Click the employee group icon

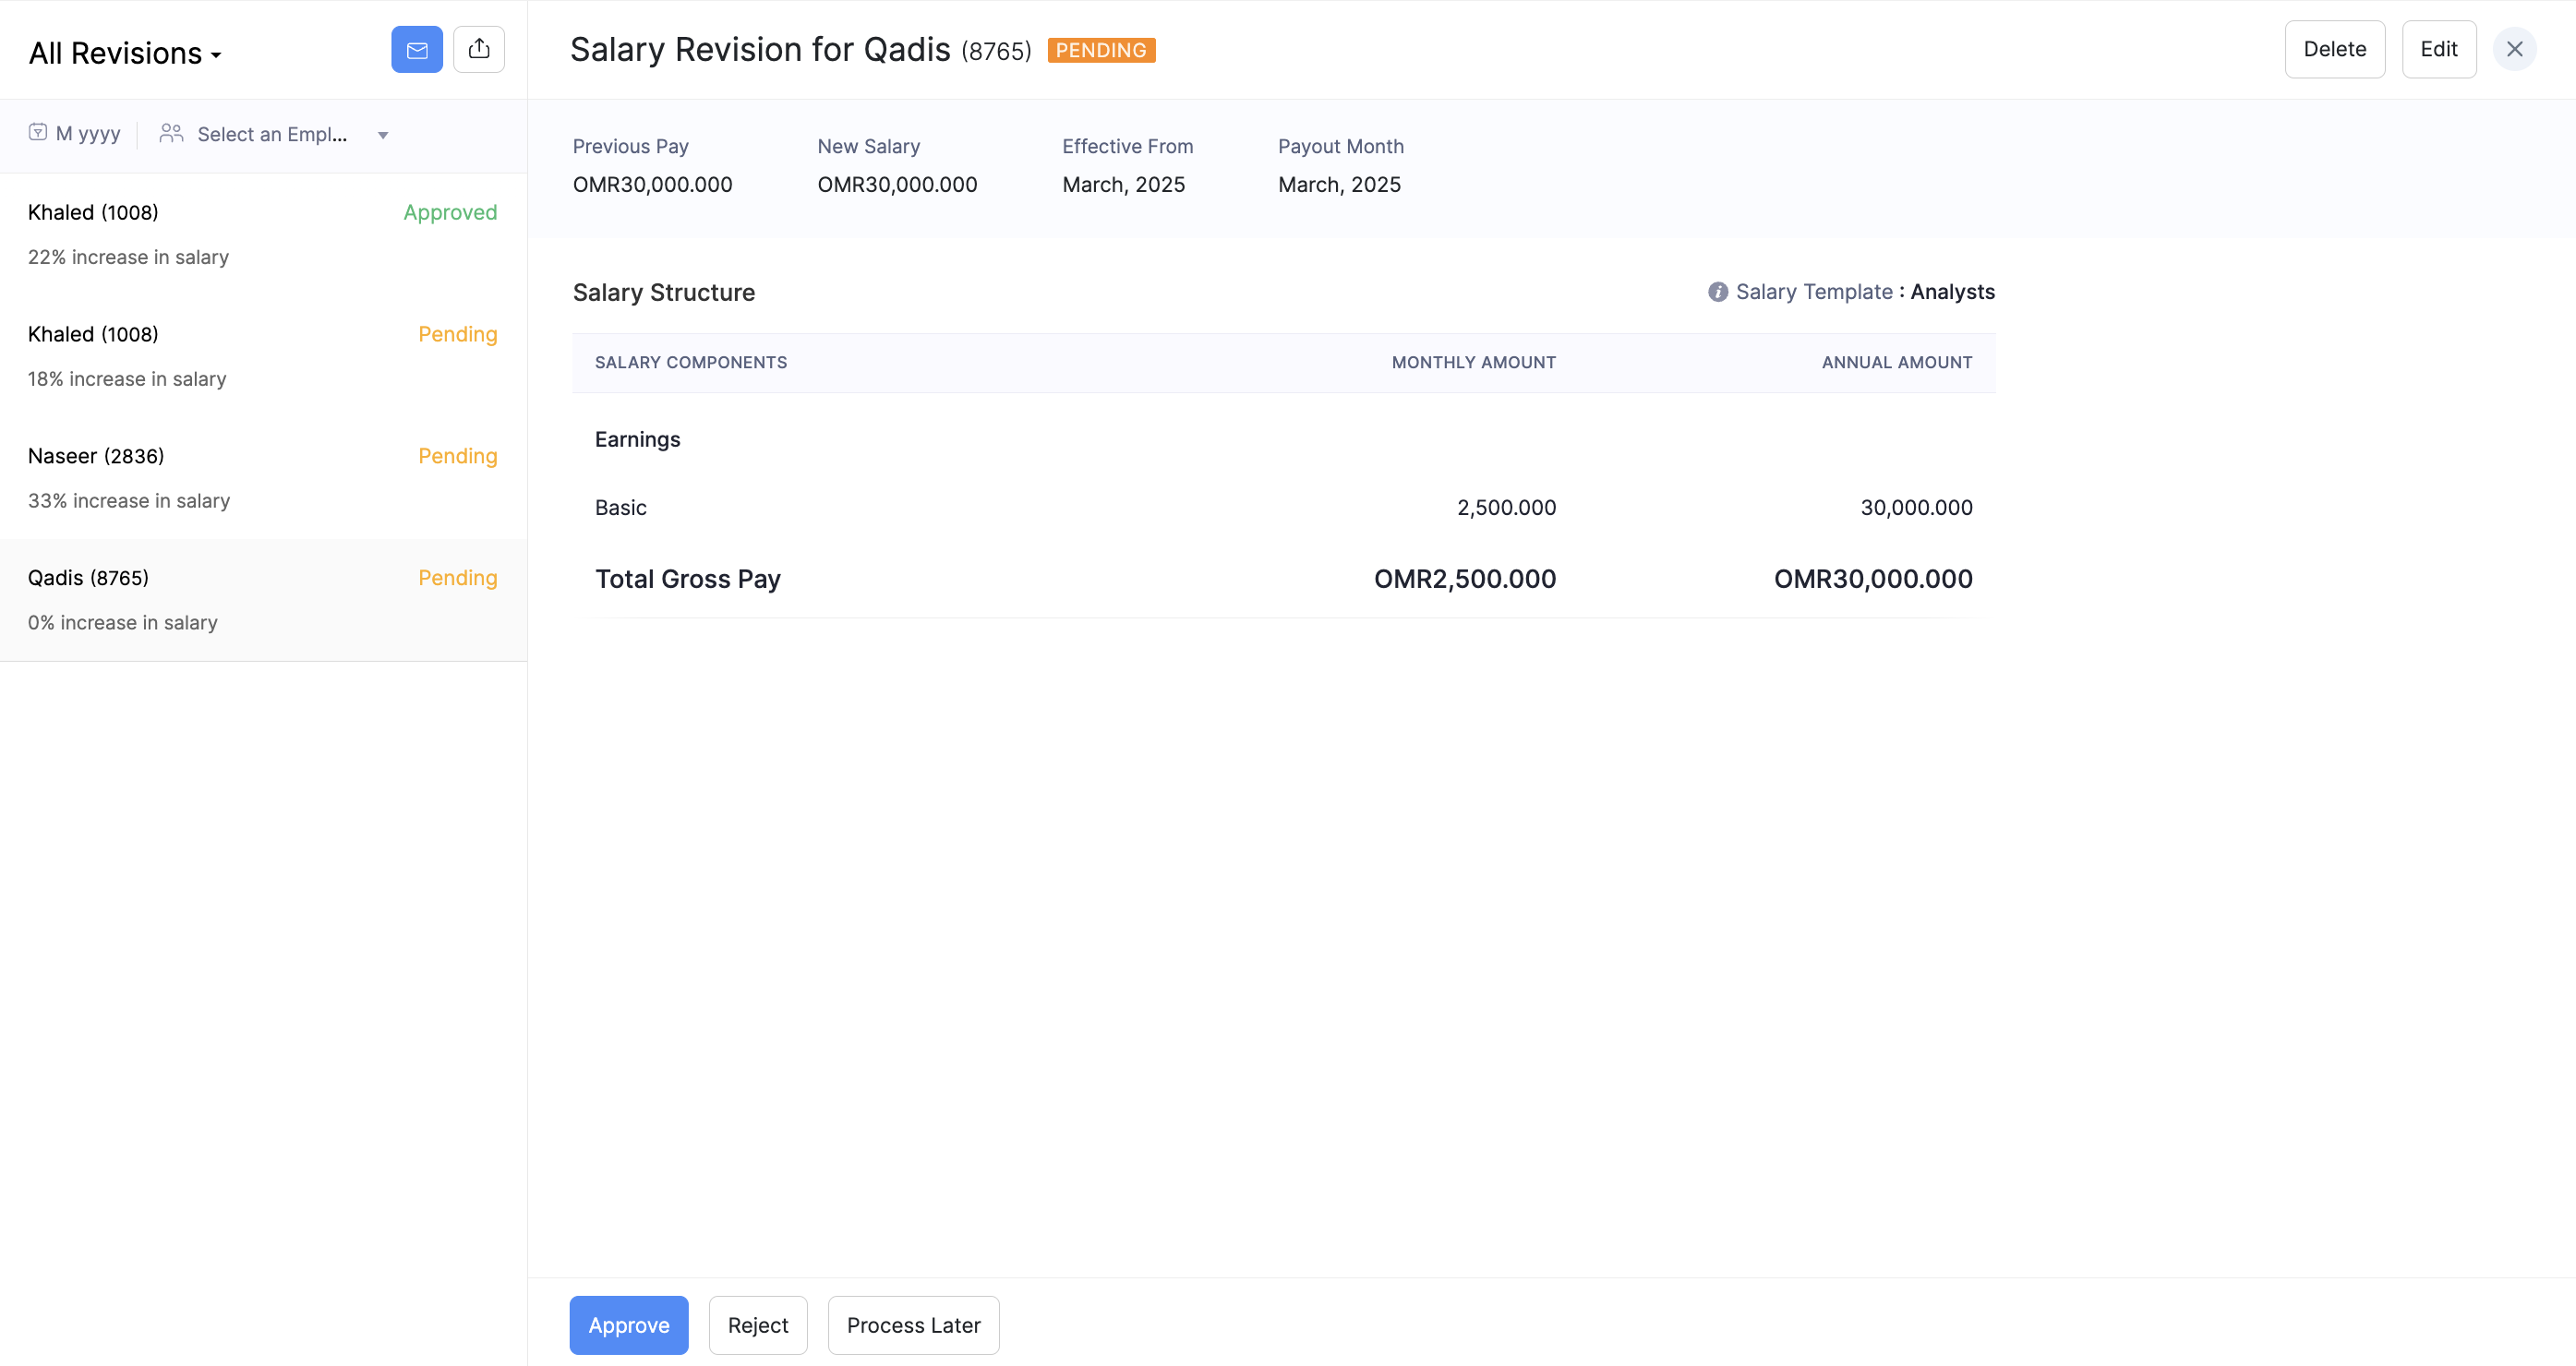click(x=171, y=133)
